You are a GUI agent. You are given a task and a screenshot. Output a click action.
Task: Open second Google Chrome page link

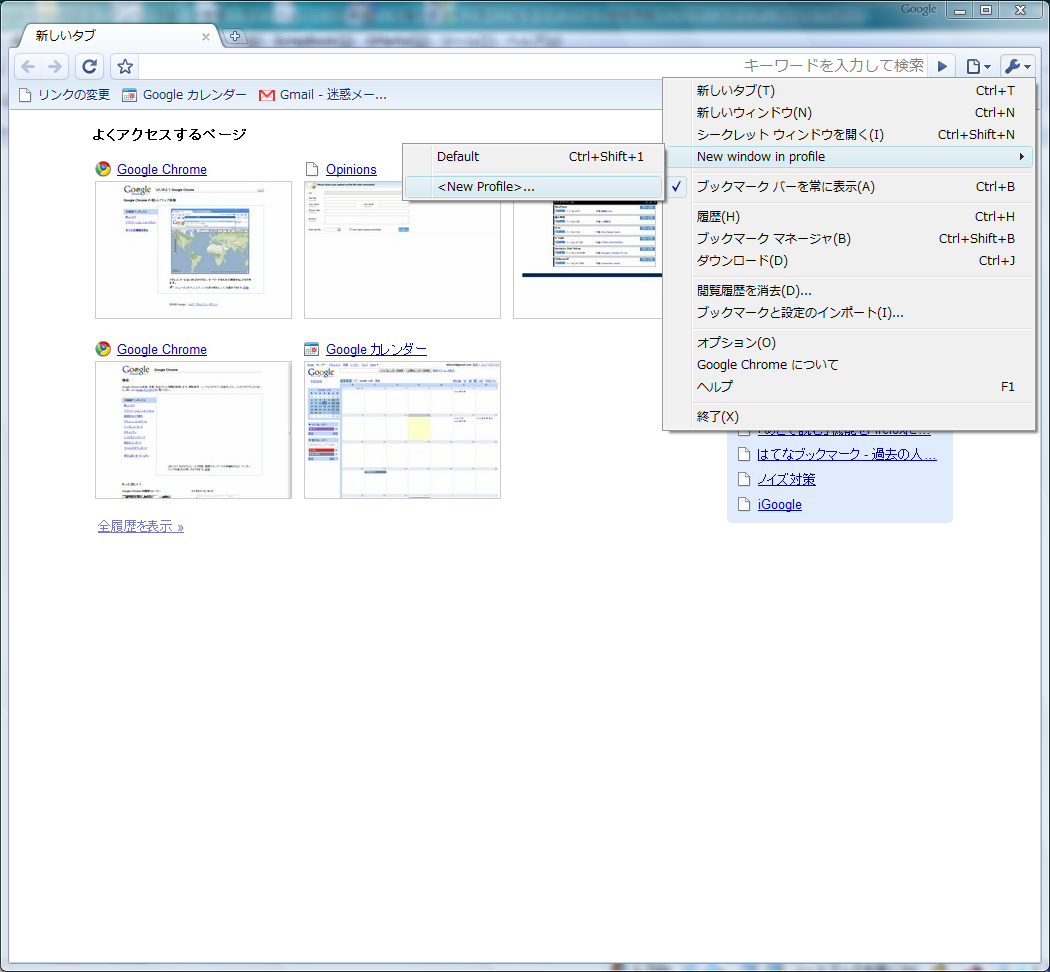coord(162,349)
